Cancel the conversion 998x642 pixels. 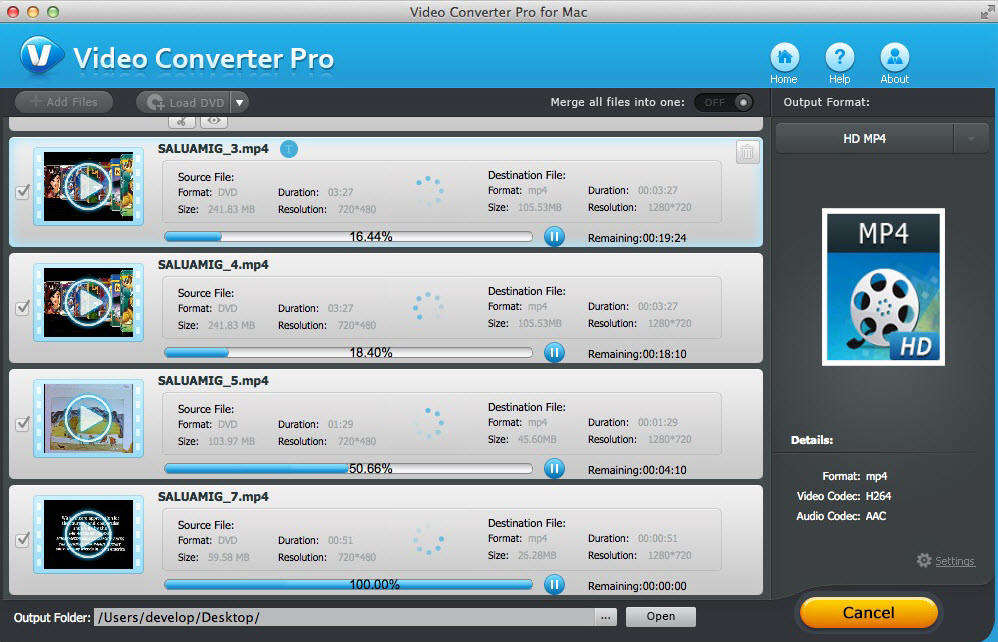(x=869, y=613)
